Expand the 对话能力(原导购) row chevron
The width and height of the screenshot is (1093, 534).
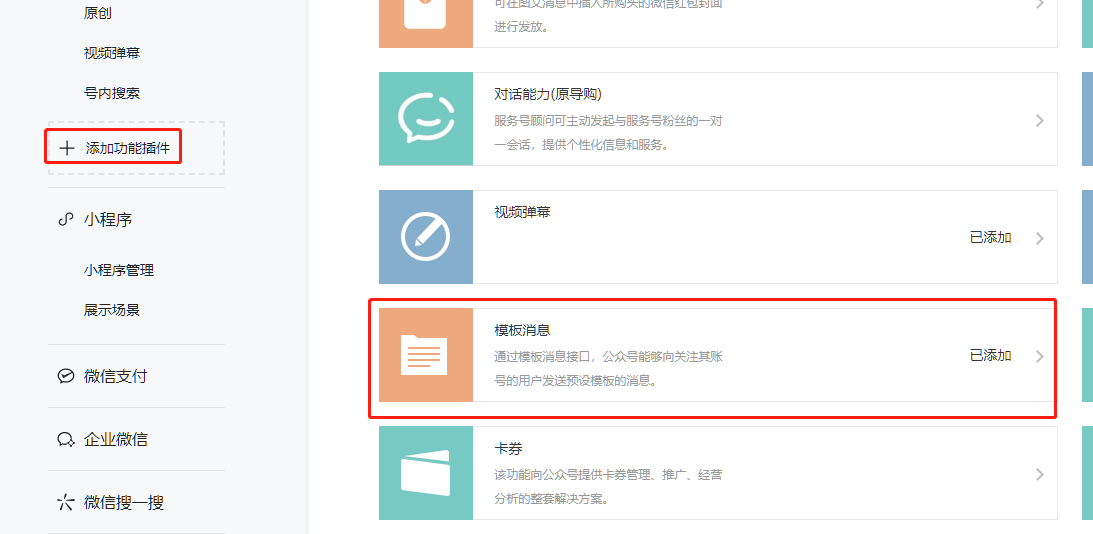click(x=1039, y=120)
